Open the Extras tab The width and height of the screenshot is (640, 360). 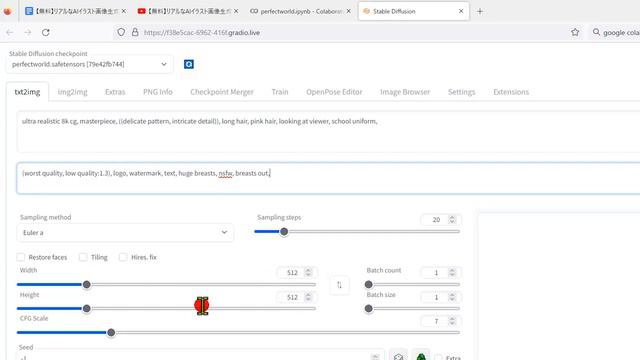tap(115, 92)
